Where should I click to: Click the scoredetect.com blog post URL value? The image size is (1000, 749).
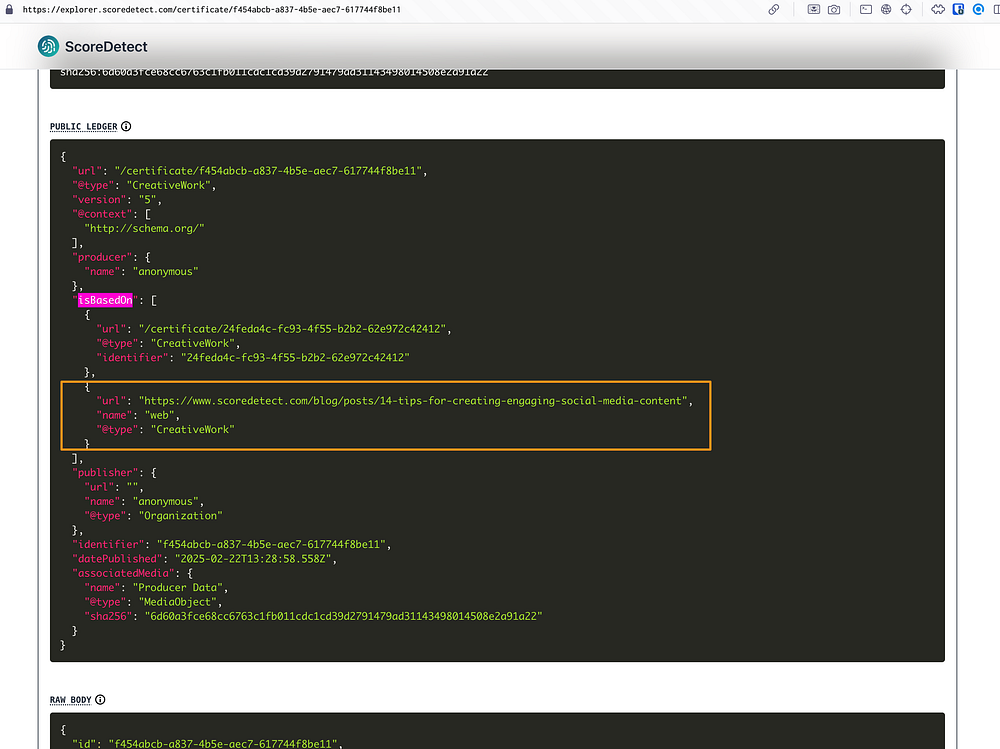[413, 401]
